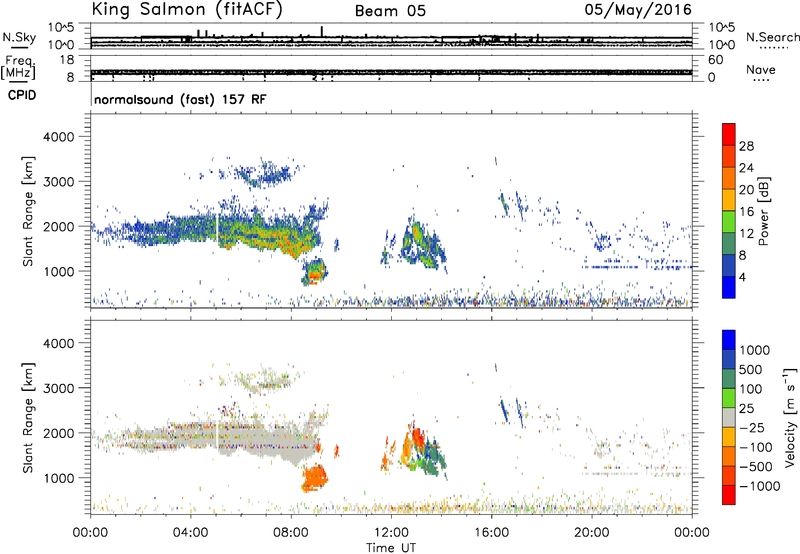Click the bottom red segment of the velocity colorbar
The image size is (800, 554).
[x=729, y=495]
